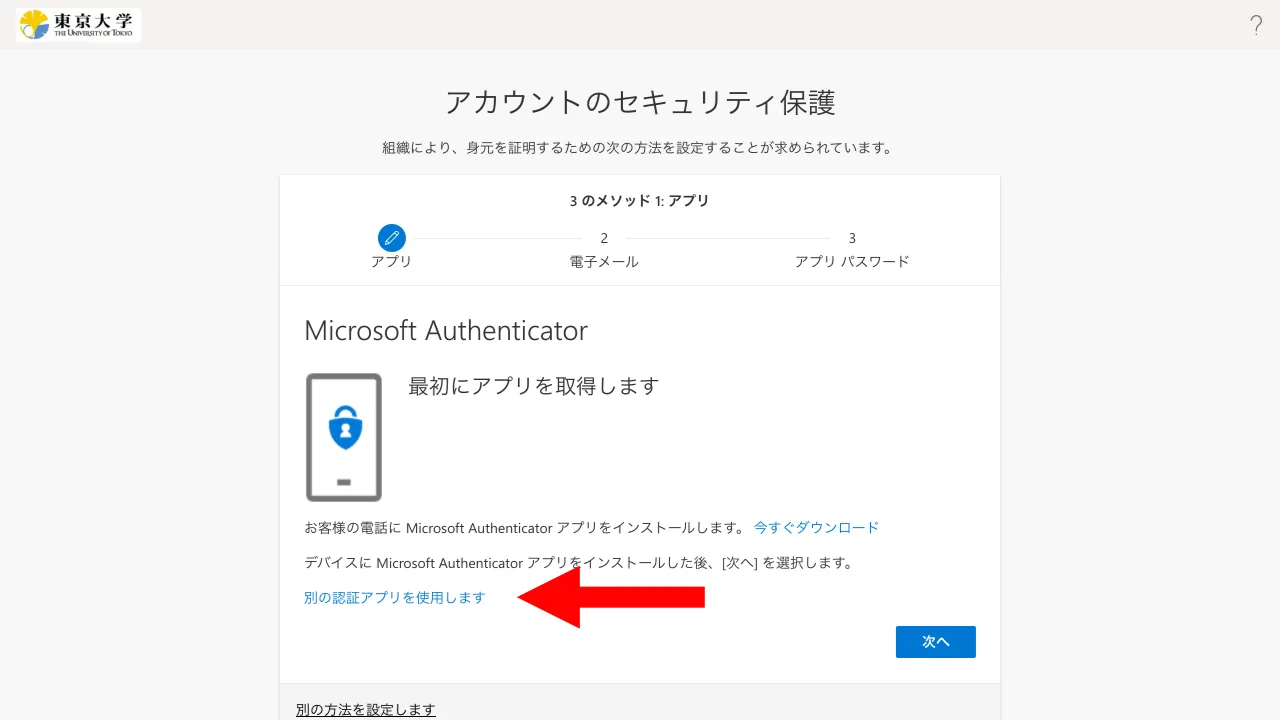
Task: Click the 今すぐダウンロード link
Action: (816, 527)
